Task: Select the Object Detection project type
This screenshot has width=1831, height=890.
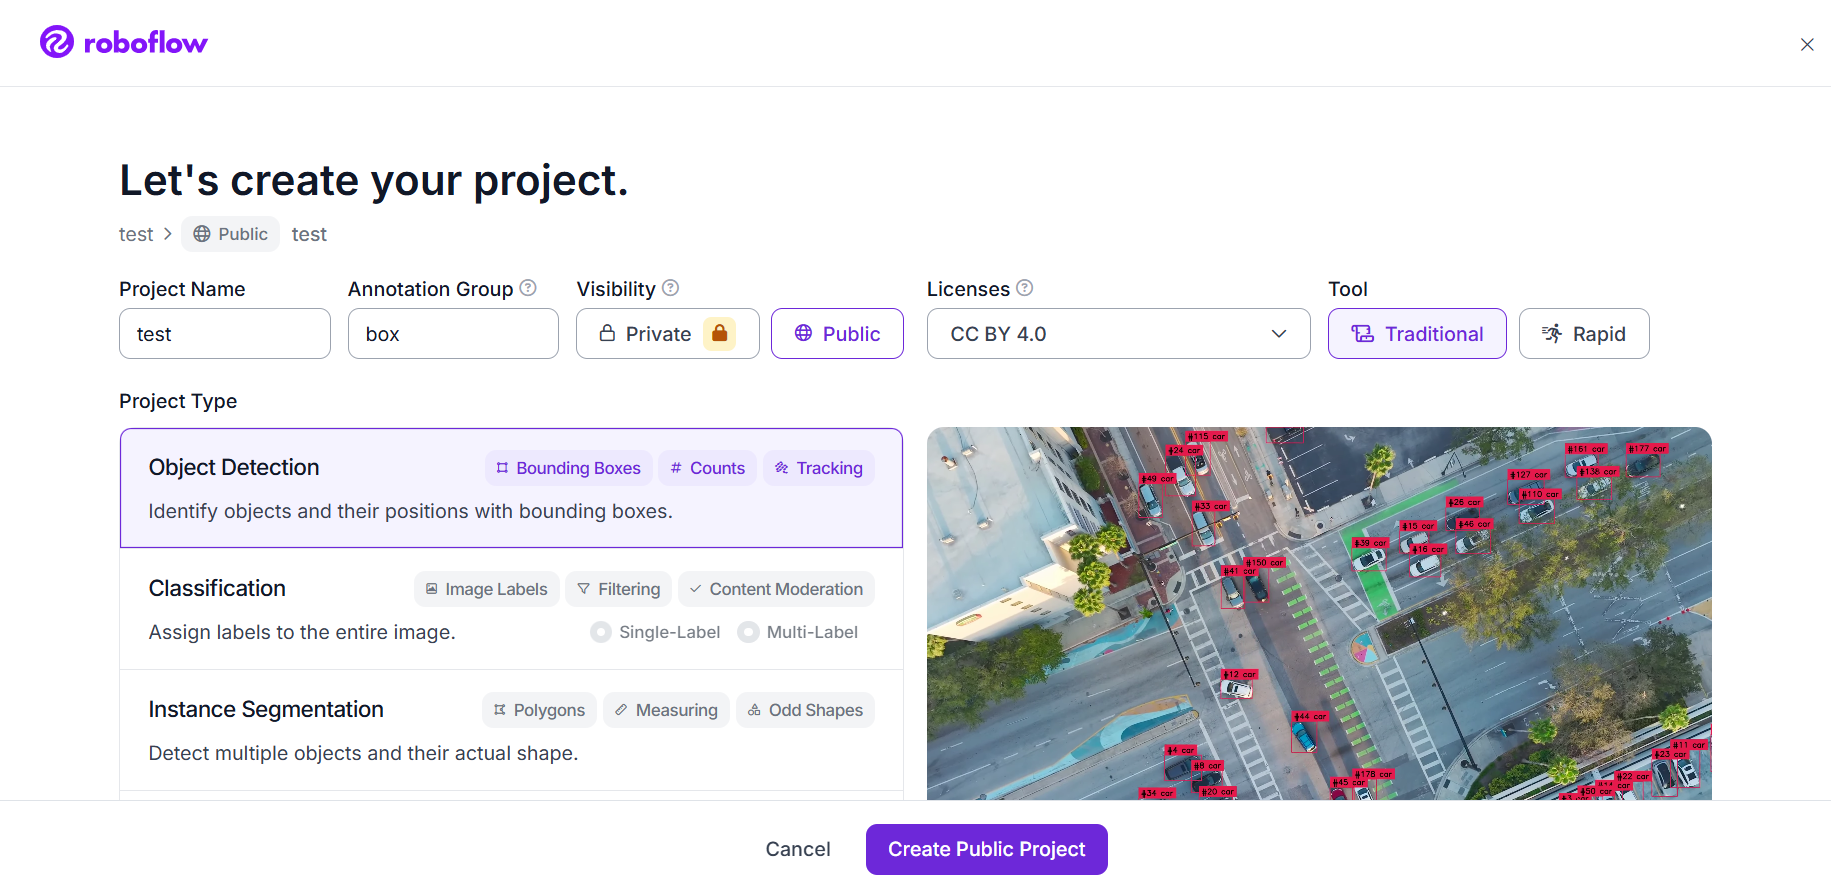Action: click(511, 488)
